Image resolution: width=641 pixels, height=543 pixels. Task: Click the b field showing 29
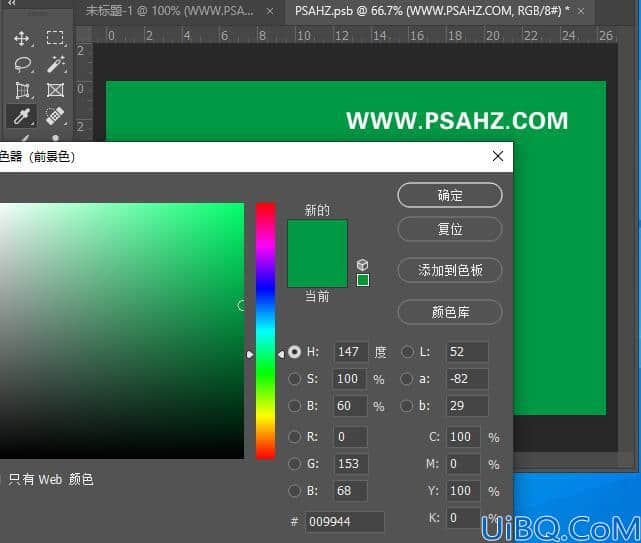(x=467, y=406)
